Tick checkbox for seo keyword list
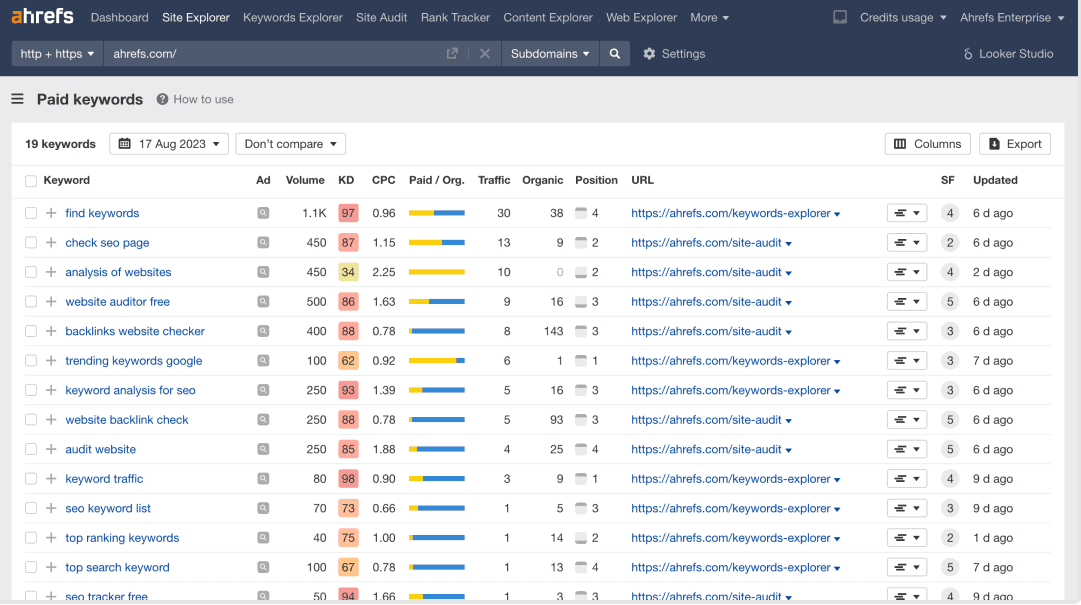Viewport: 1081px width, 605px height. click(30, 508)
